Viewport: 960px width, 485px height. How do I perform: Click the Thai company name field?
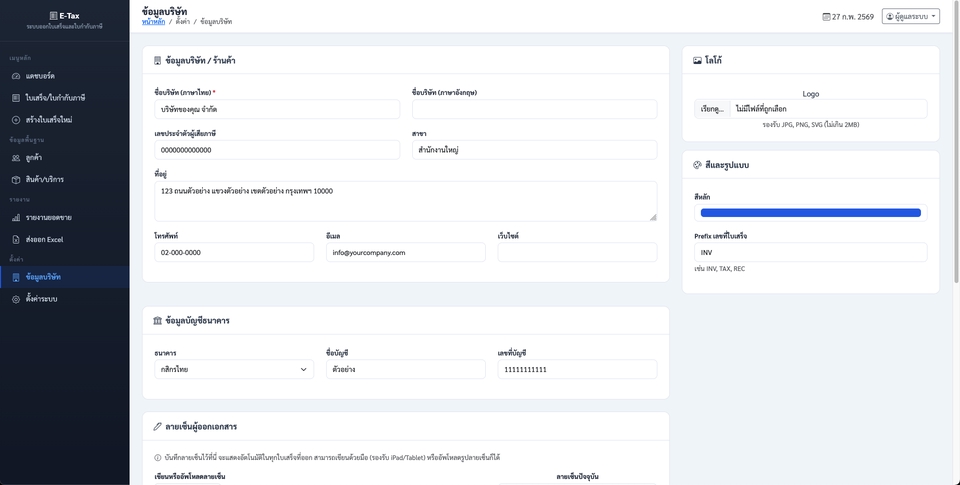pos(276,109)
